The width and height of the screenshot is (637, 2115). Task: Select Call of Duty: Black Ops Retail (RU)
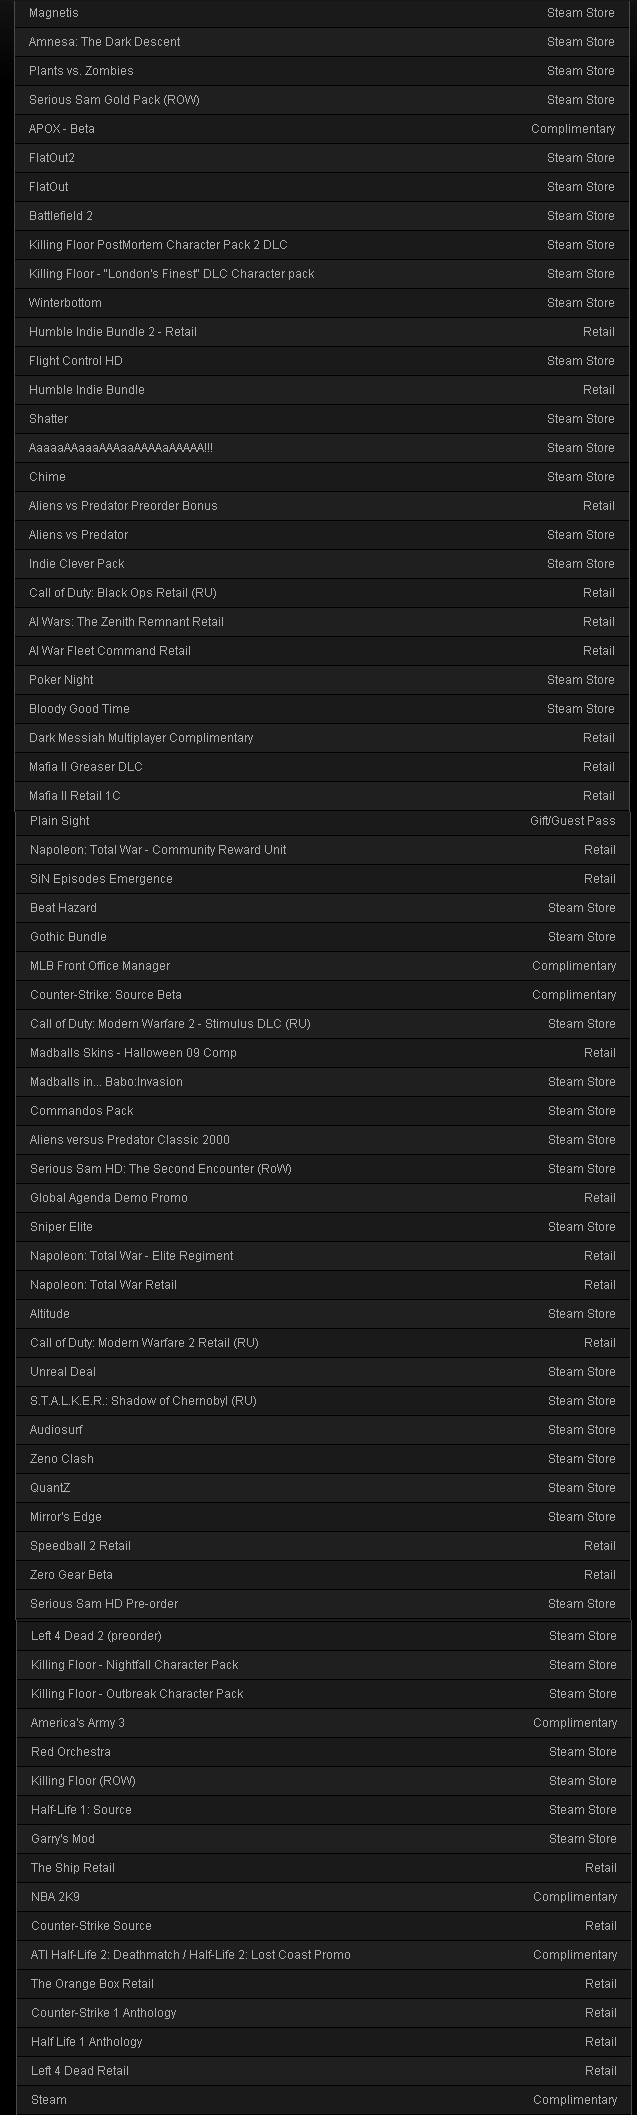pyautogui.click(x=322, y=593)
